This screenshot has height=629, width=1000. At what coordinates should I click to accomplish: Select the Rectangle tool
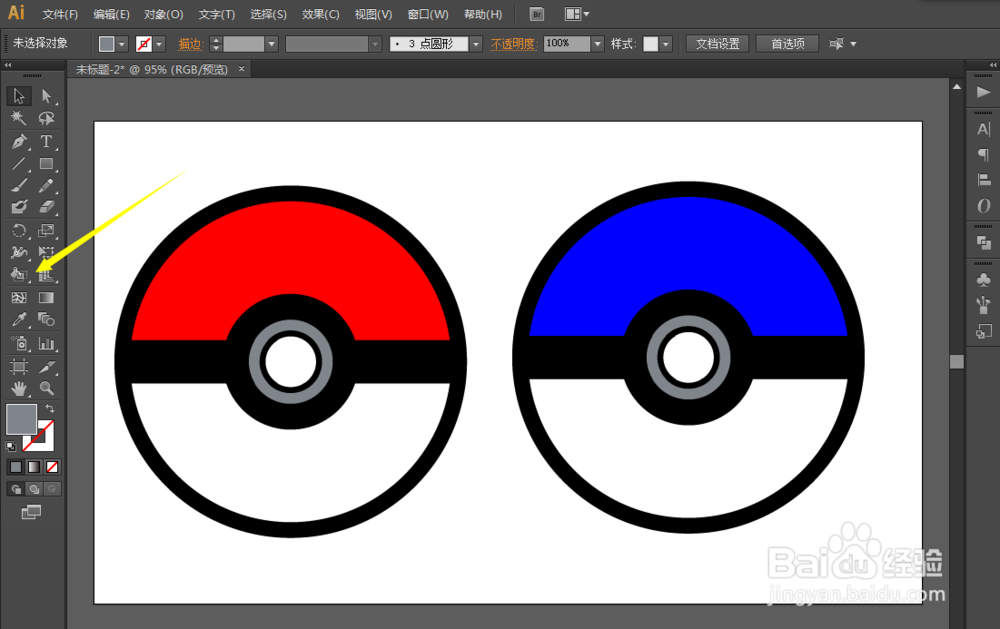[46, 163]
